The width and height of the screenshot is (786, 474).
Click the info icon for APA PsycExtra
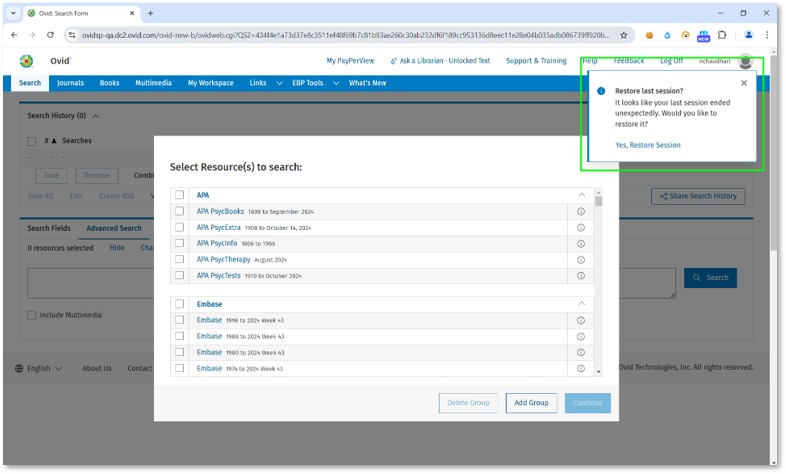click(580, 227)
